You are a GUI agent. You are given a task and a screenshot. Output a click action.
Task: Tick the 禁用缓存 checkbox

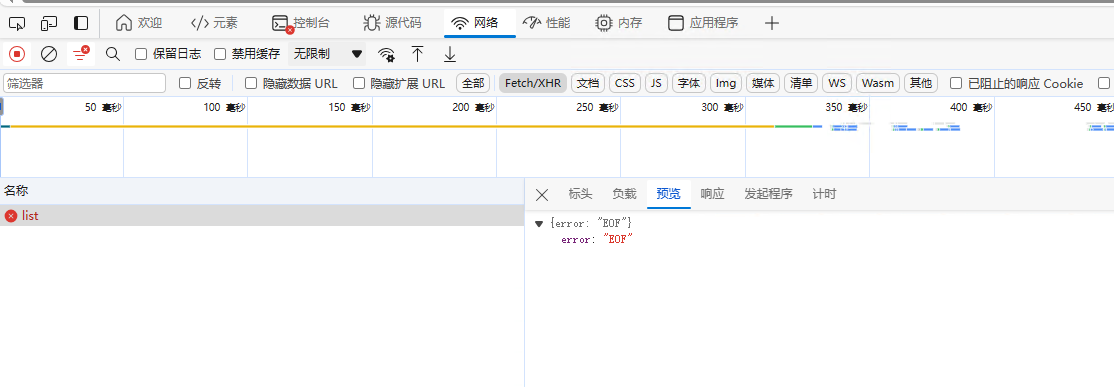coord(220,54)
